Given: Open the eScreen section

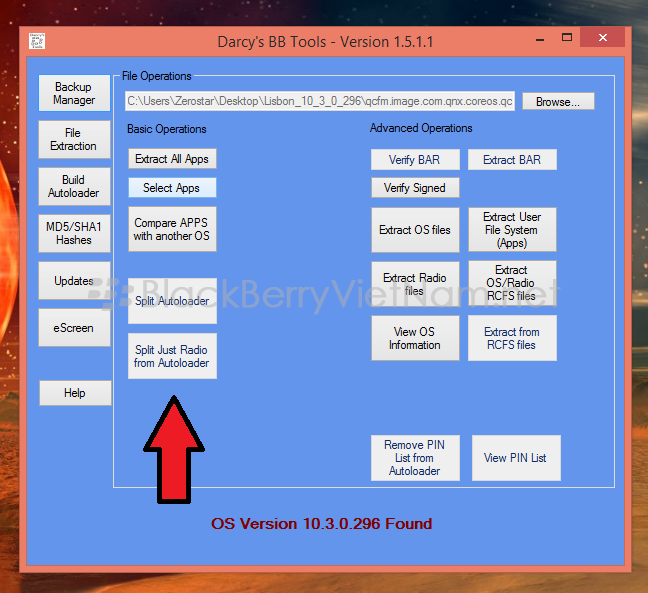Looking at the screenshot, I should [74, 328].
